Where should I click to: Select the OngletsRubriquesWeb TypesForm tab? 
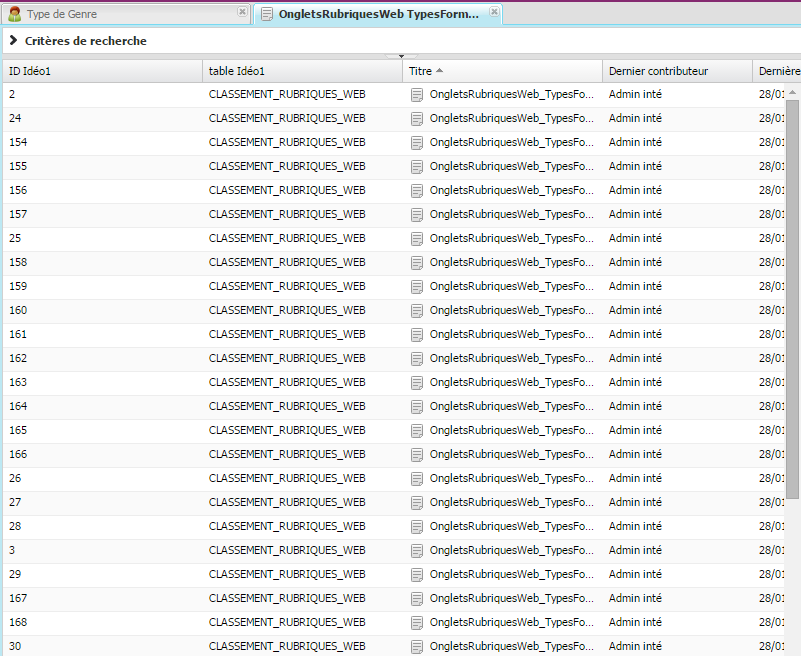(378, 14)
